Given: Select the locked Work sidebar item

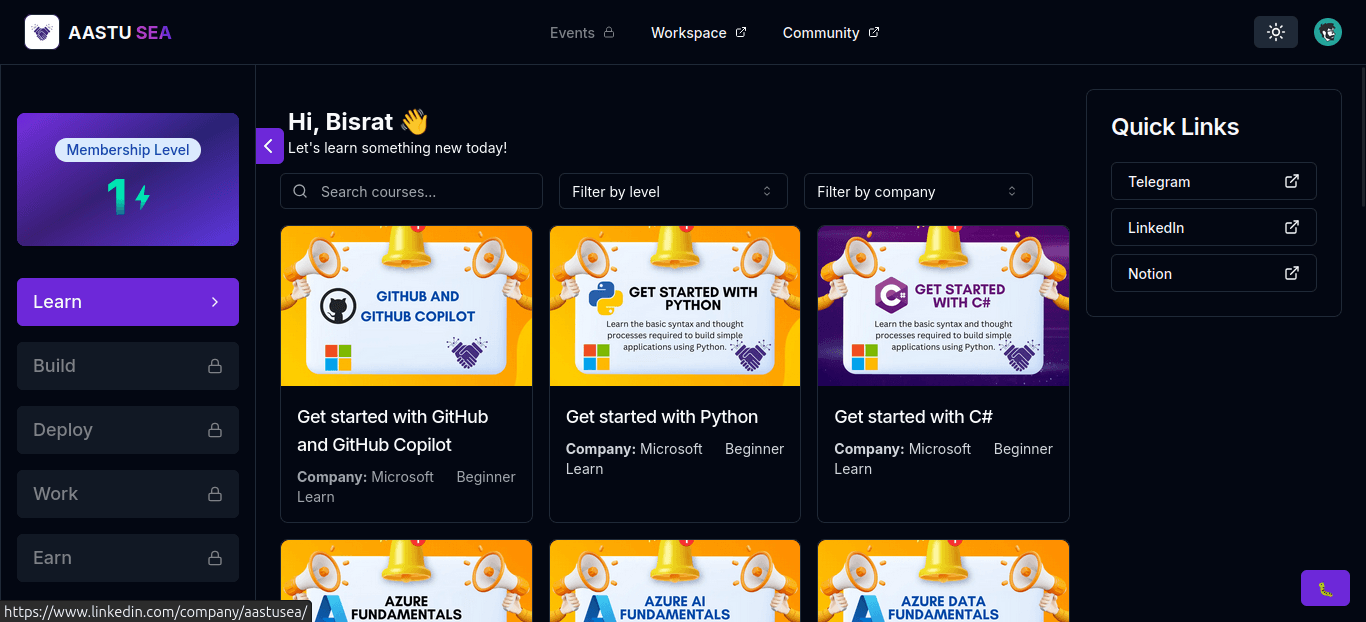Looking at the screenshot, I should [x=128, y=494].
